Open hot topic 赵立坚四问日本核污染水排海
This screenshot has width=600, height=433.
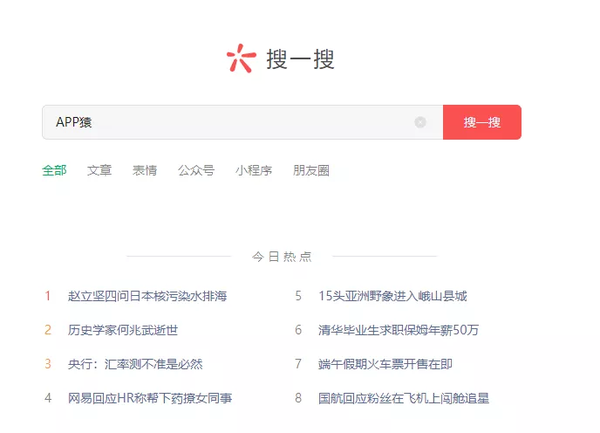pyautogui.click(x=147, y=296)
